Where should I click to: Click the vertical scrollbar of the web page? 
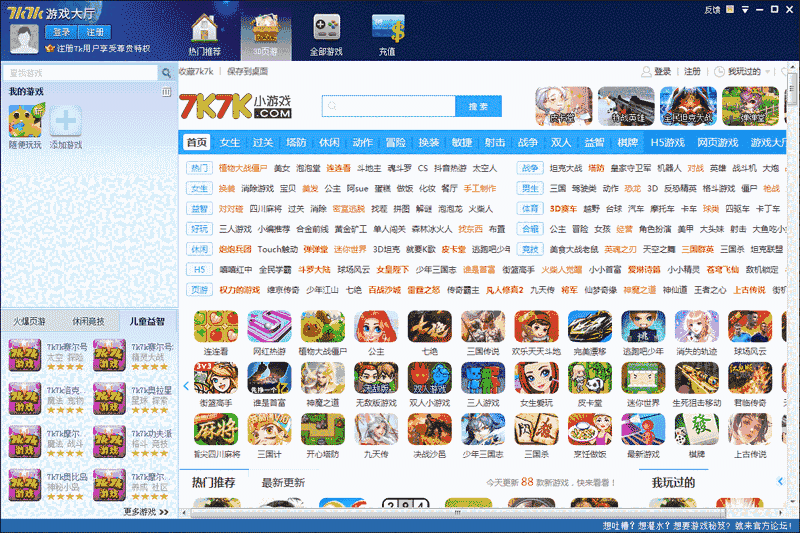coord(792,89)
